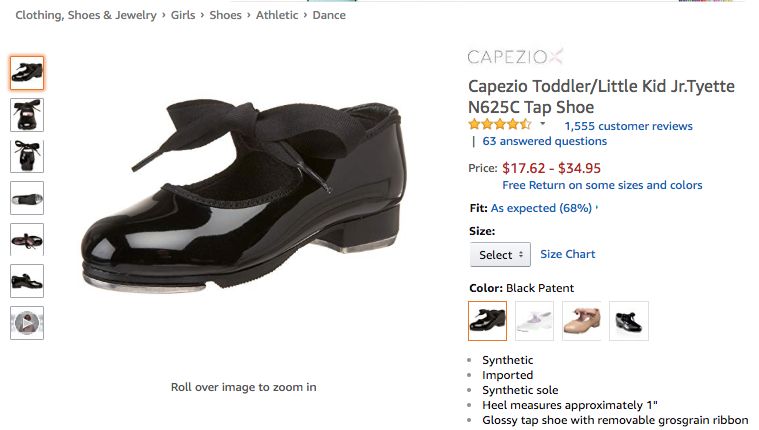The image size is (759, 430).
Task: Show the shoe sole side-profile thumbnail
Action: pos(27,198)
